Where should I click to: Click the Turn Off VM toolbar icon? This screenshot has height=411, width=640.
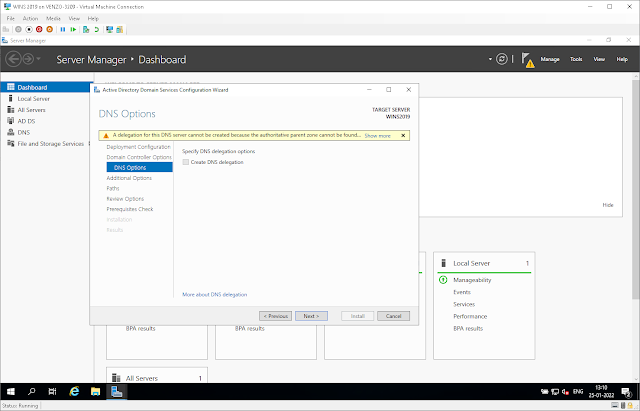(29, 29)
